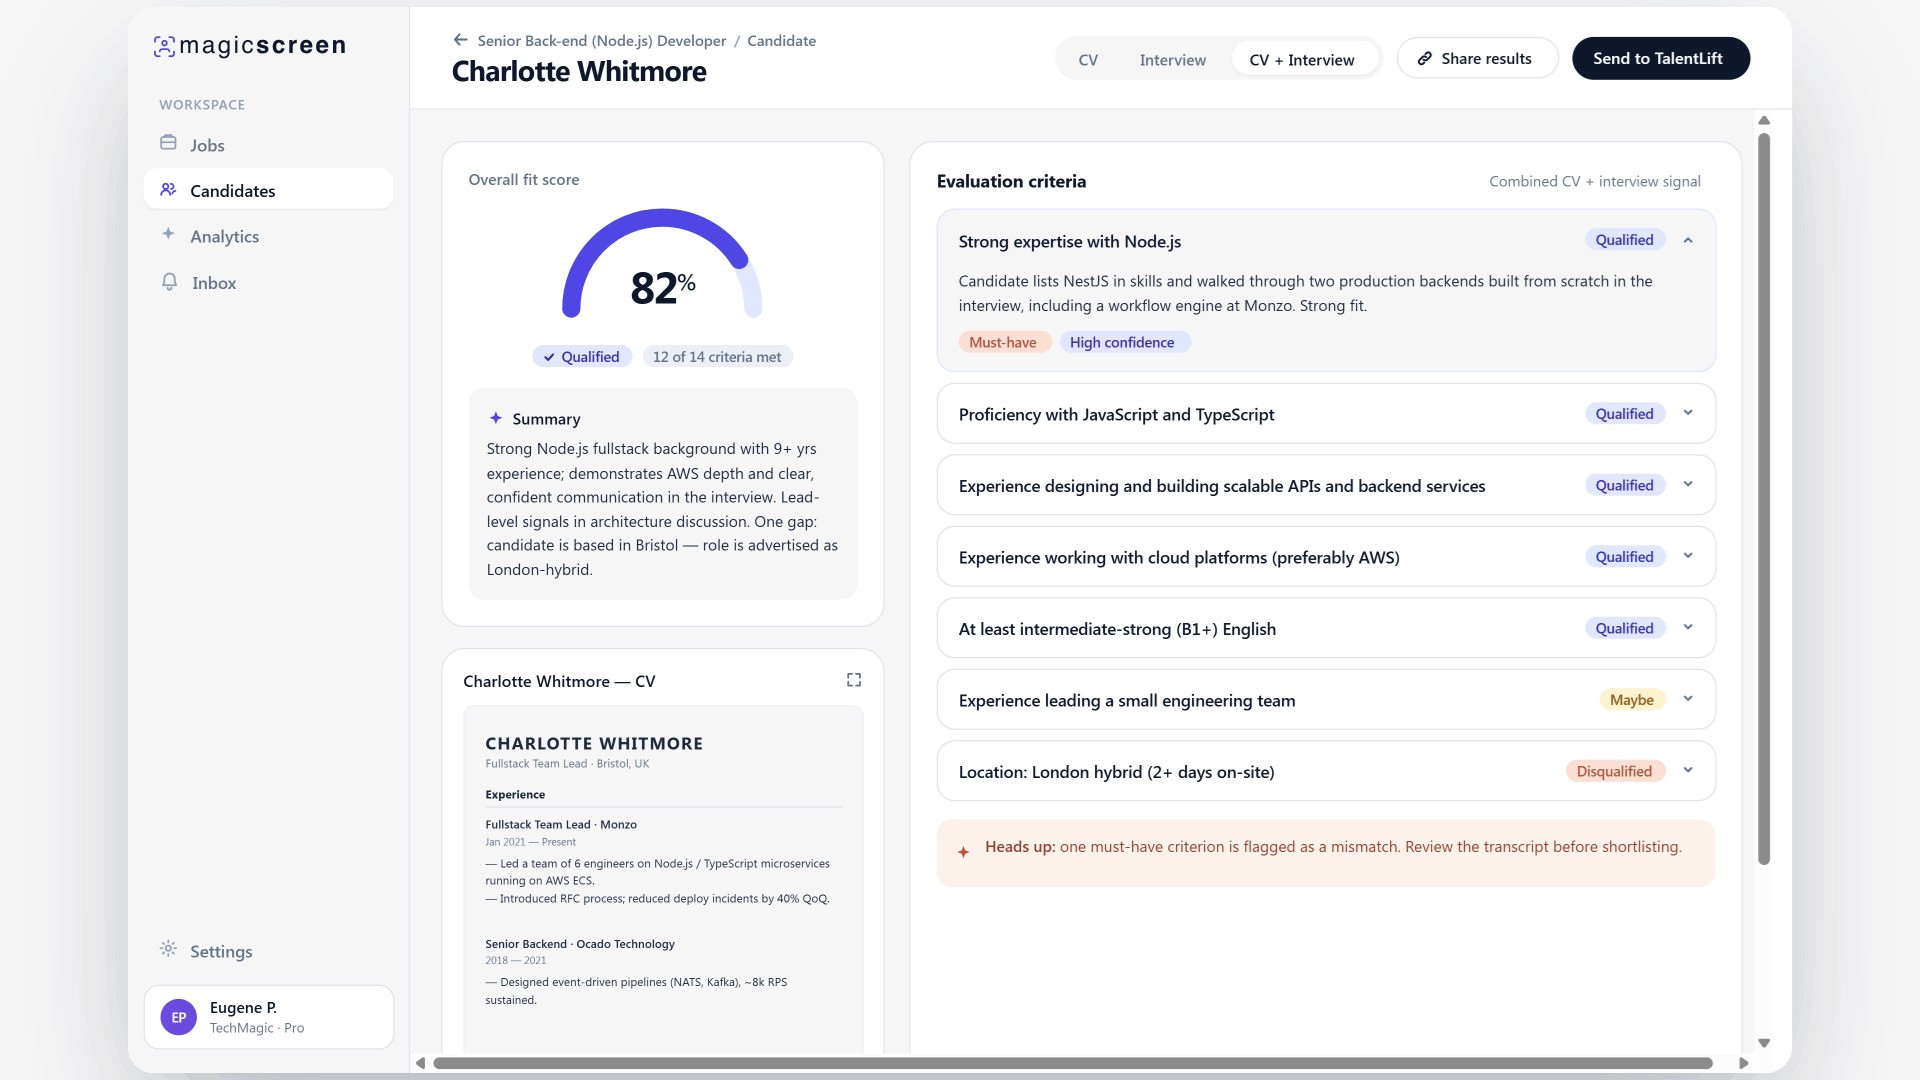Switch to the Interview tab
This screenshot has height=1080, width=1920.
coord(1172,60)
